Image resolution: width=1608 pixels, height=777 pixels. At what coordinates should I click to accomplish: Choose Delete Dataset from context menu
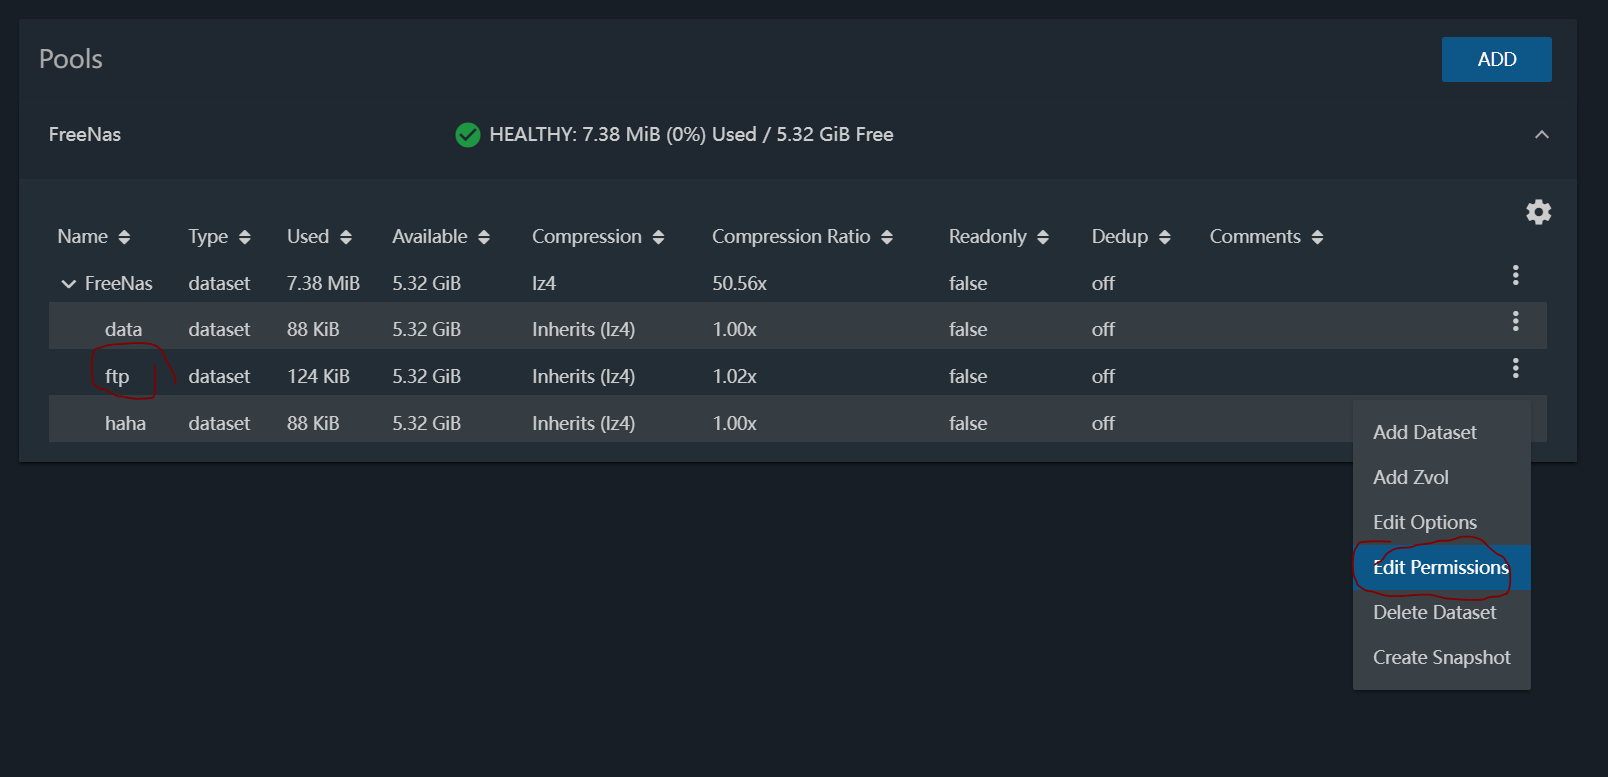point(1441,612)
